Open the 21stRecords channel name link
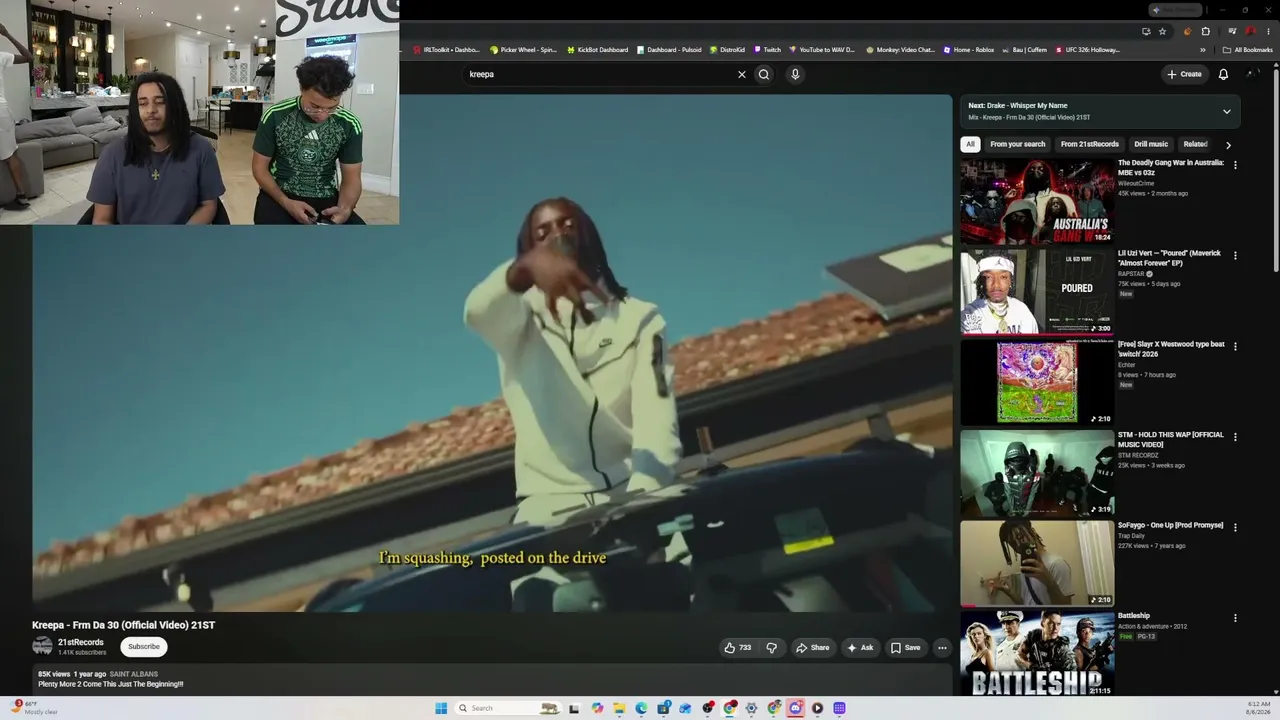This screenshot has width=1280, height=720. 81,642
